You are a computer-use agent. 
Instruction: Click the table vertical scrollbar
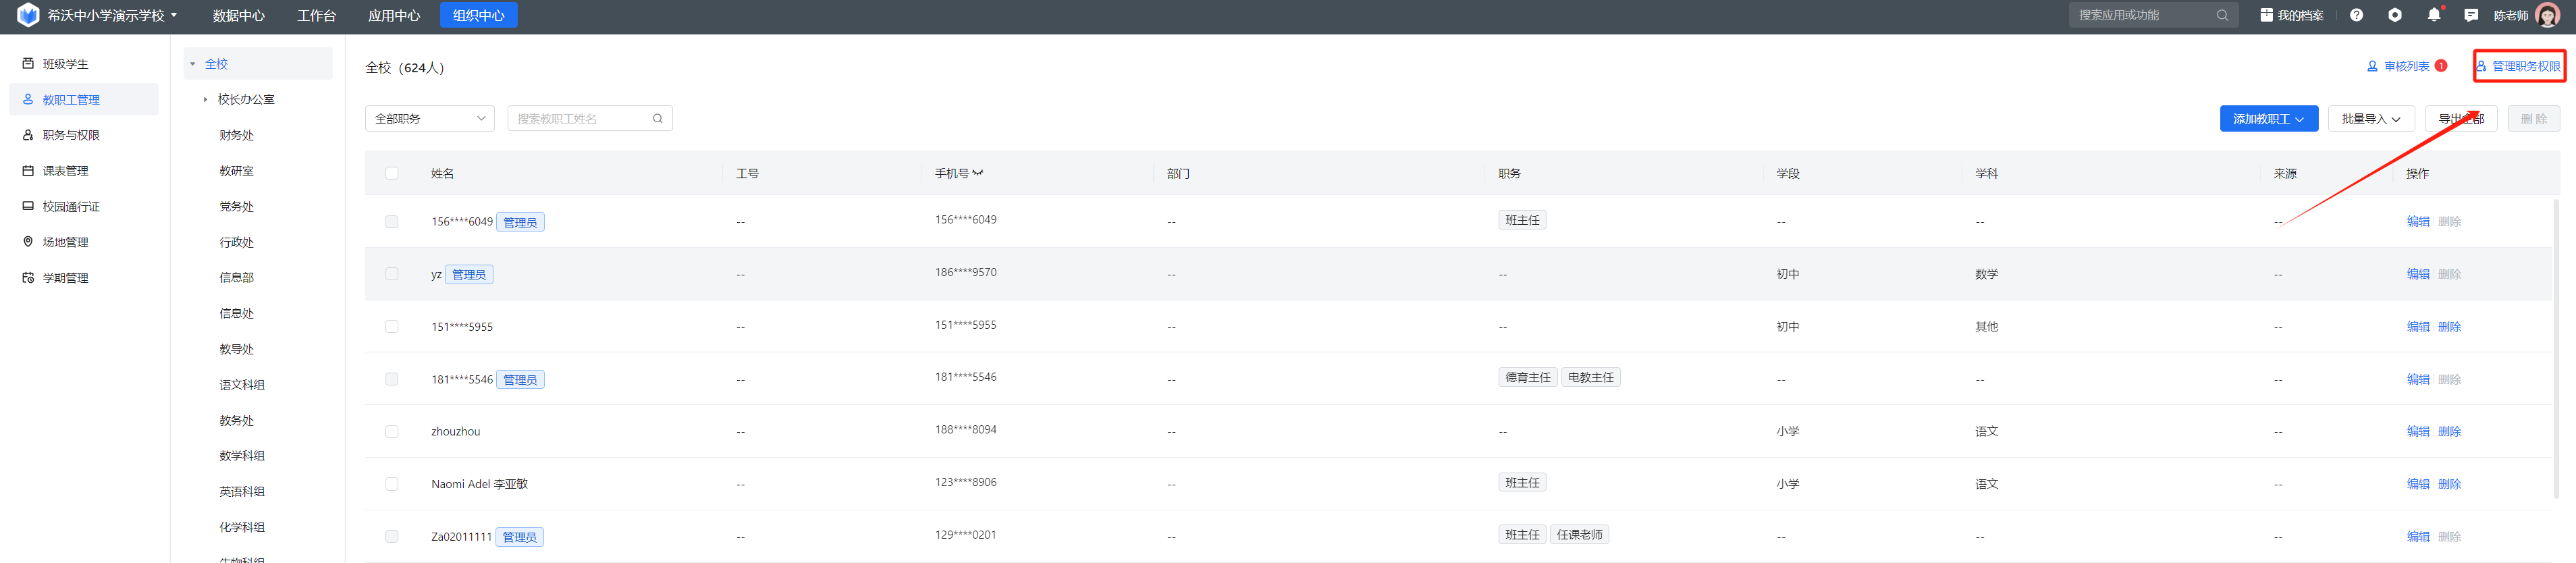pyautogui.click(x=2556, y=350)
